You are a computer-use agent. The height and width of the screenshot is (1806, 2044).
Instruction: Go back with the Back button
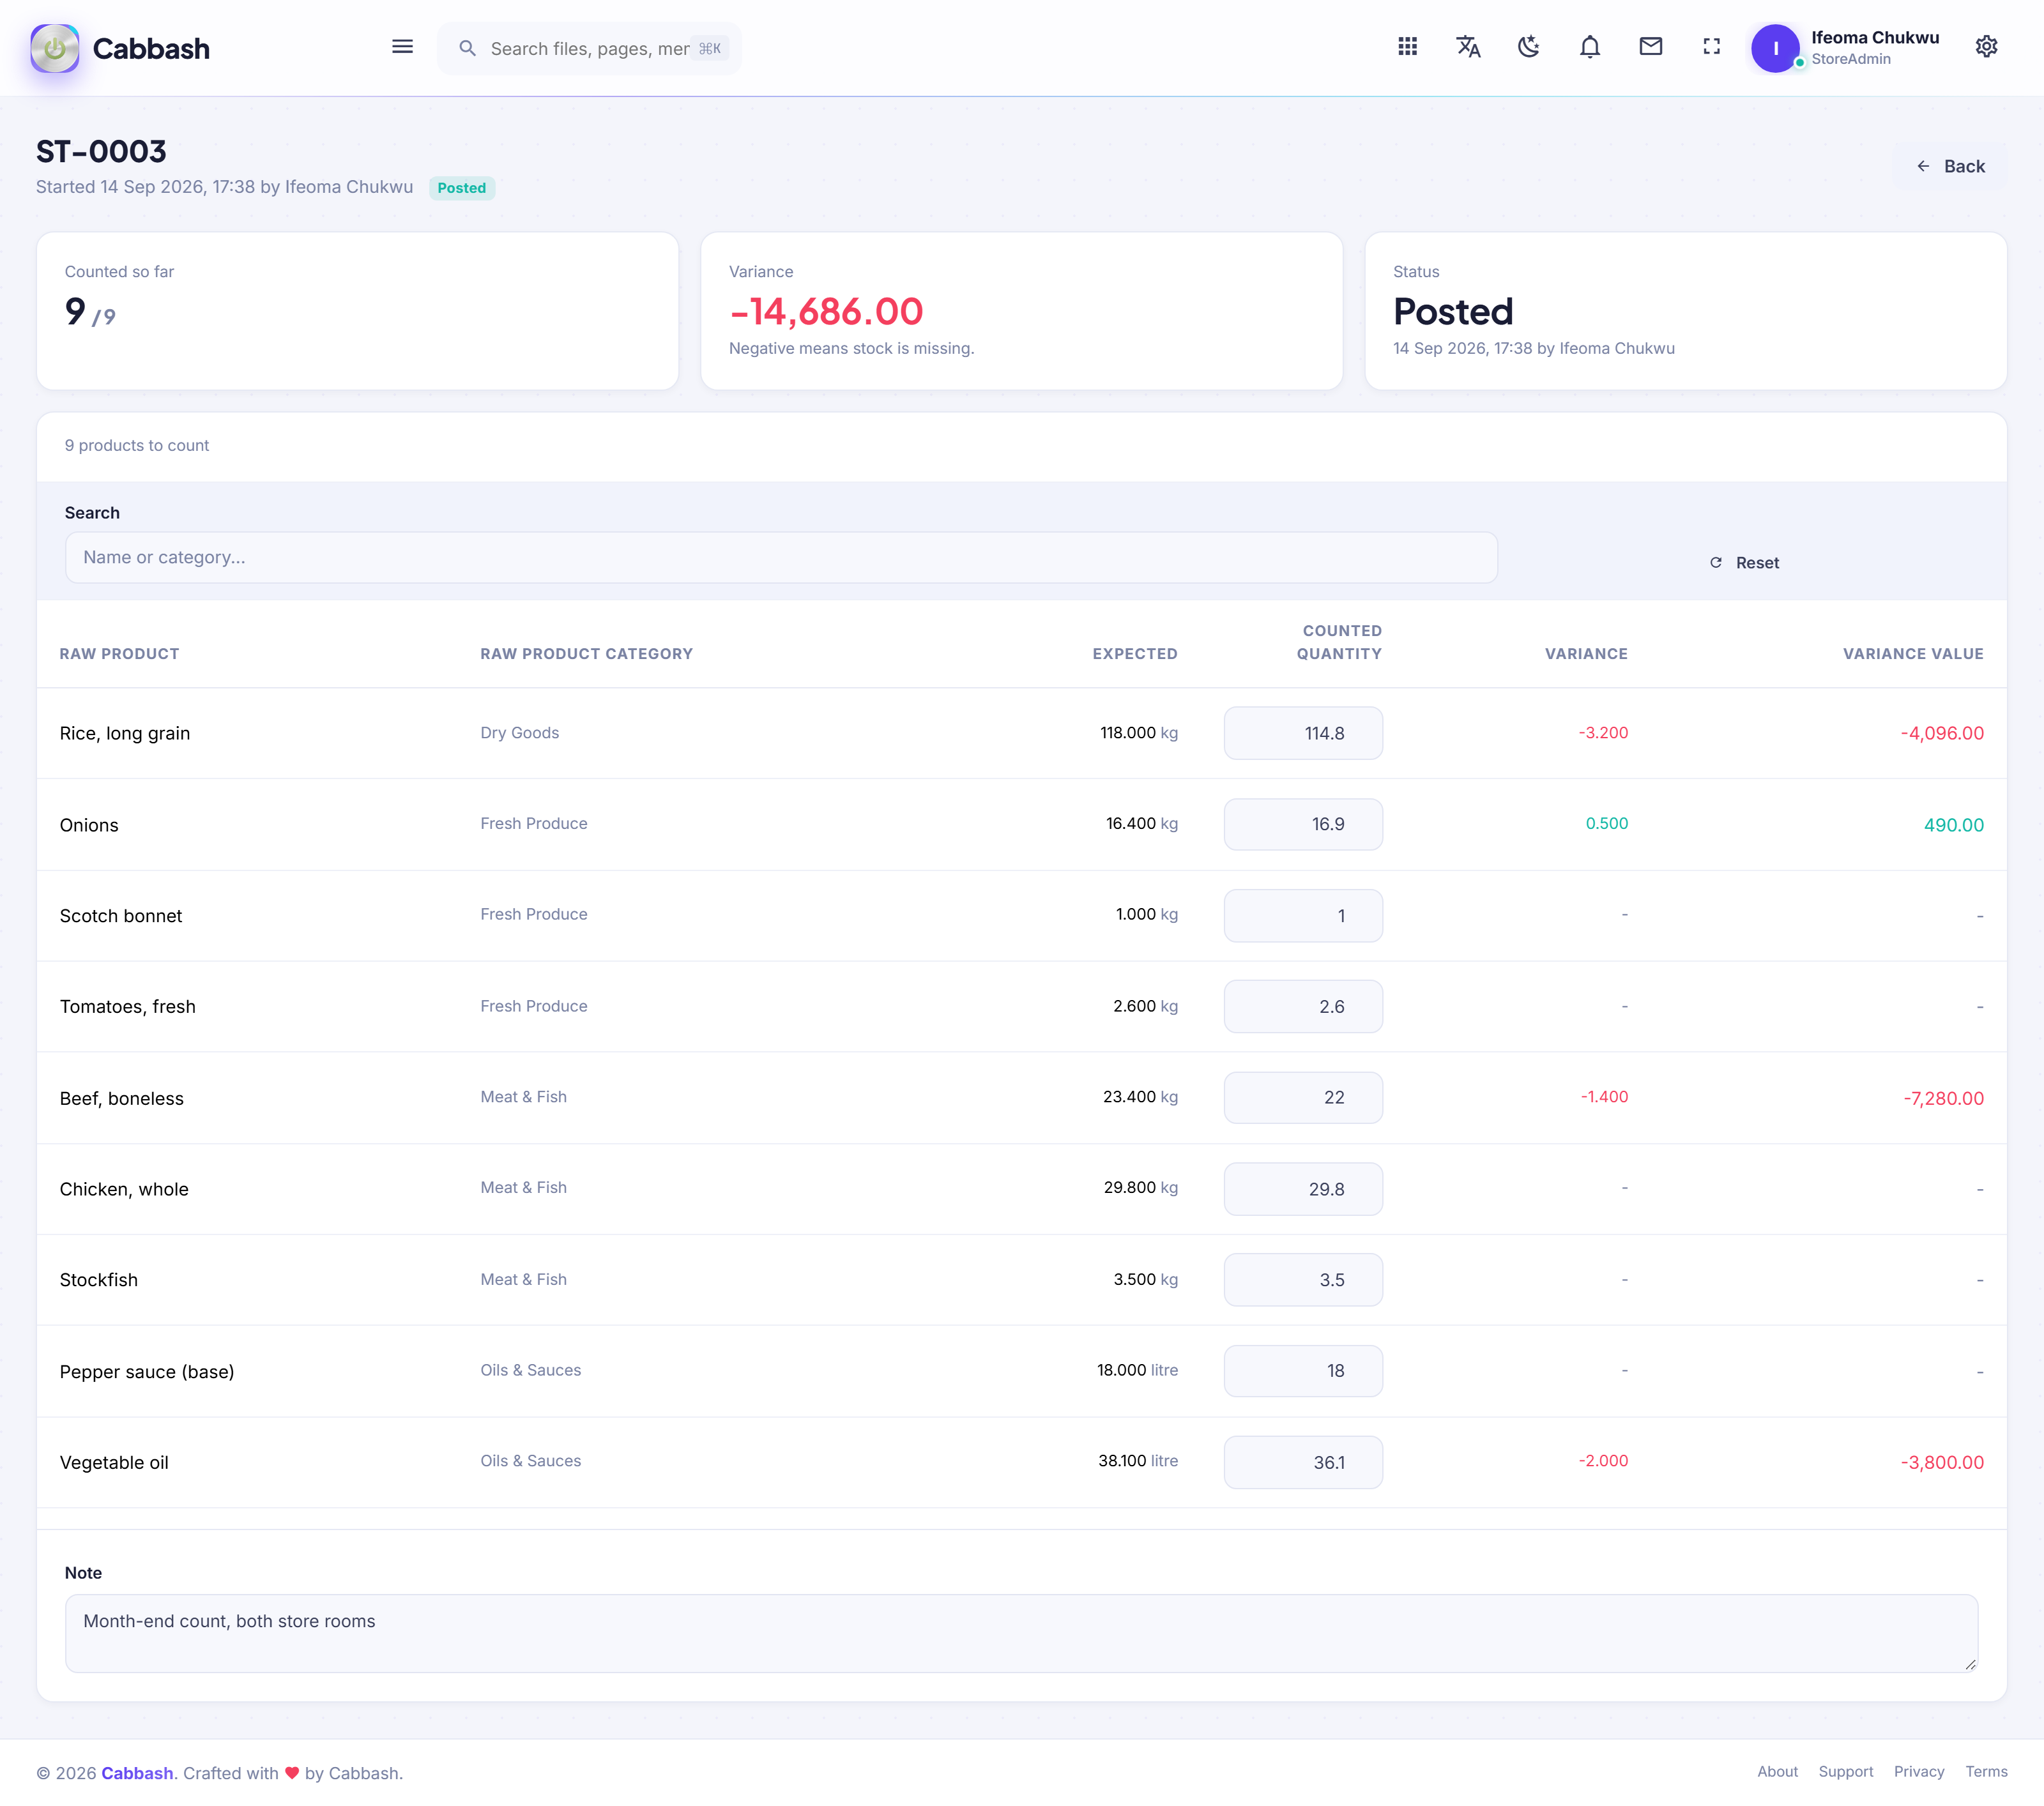[1950, 166]
